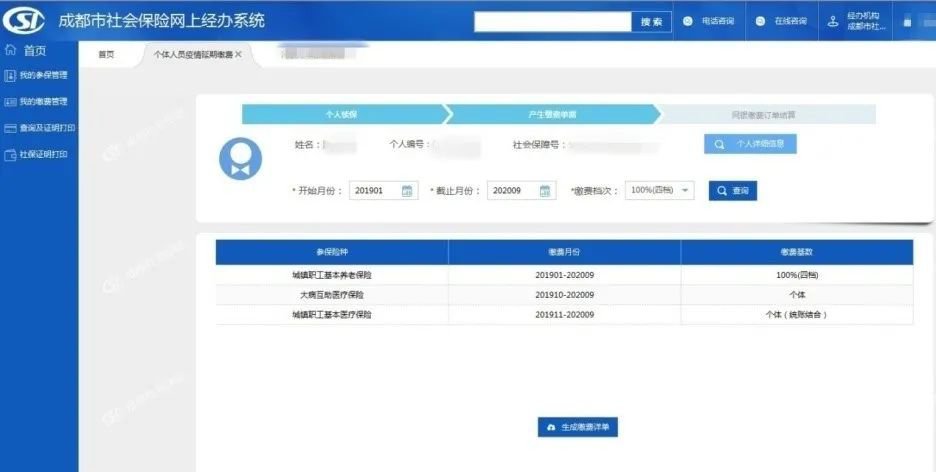This screenshot has width=936, height=472.
Task: Close the 个体人员疫情延期缴费 tab
Action: (x=239, y=54)
